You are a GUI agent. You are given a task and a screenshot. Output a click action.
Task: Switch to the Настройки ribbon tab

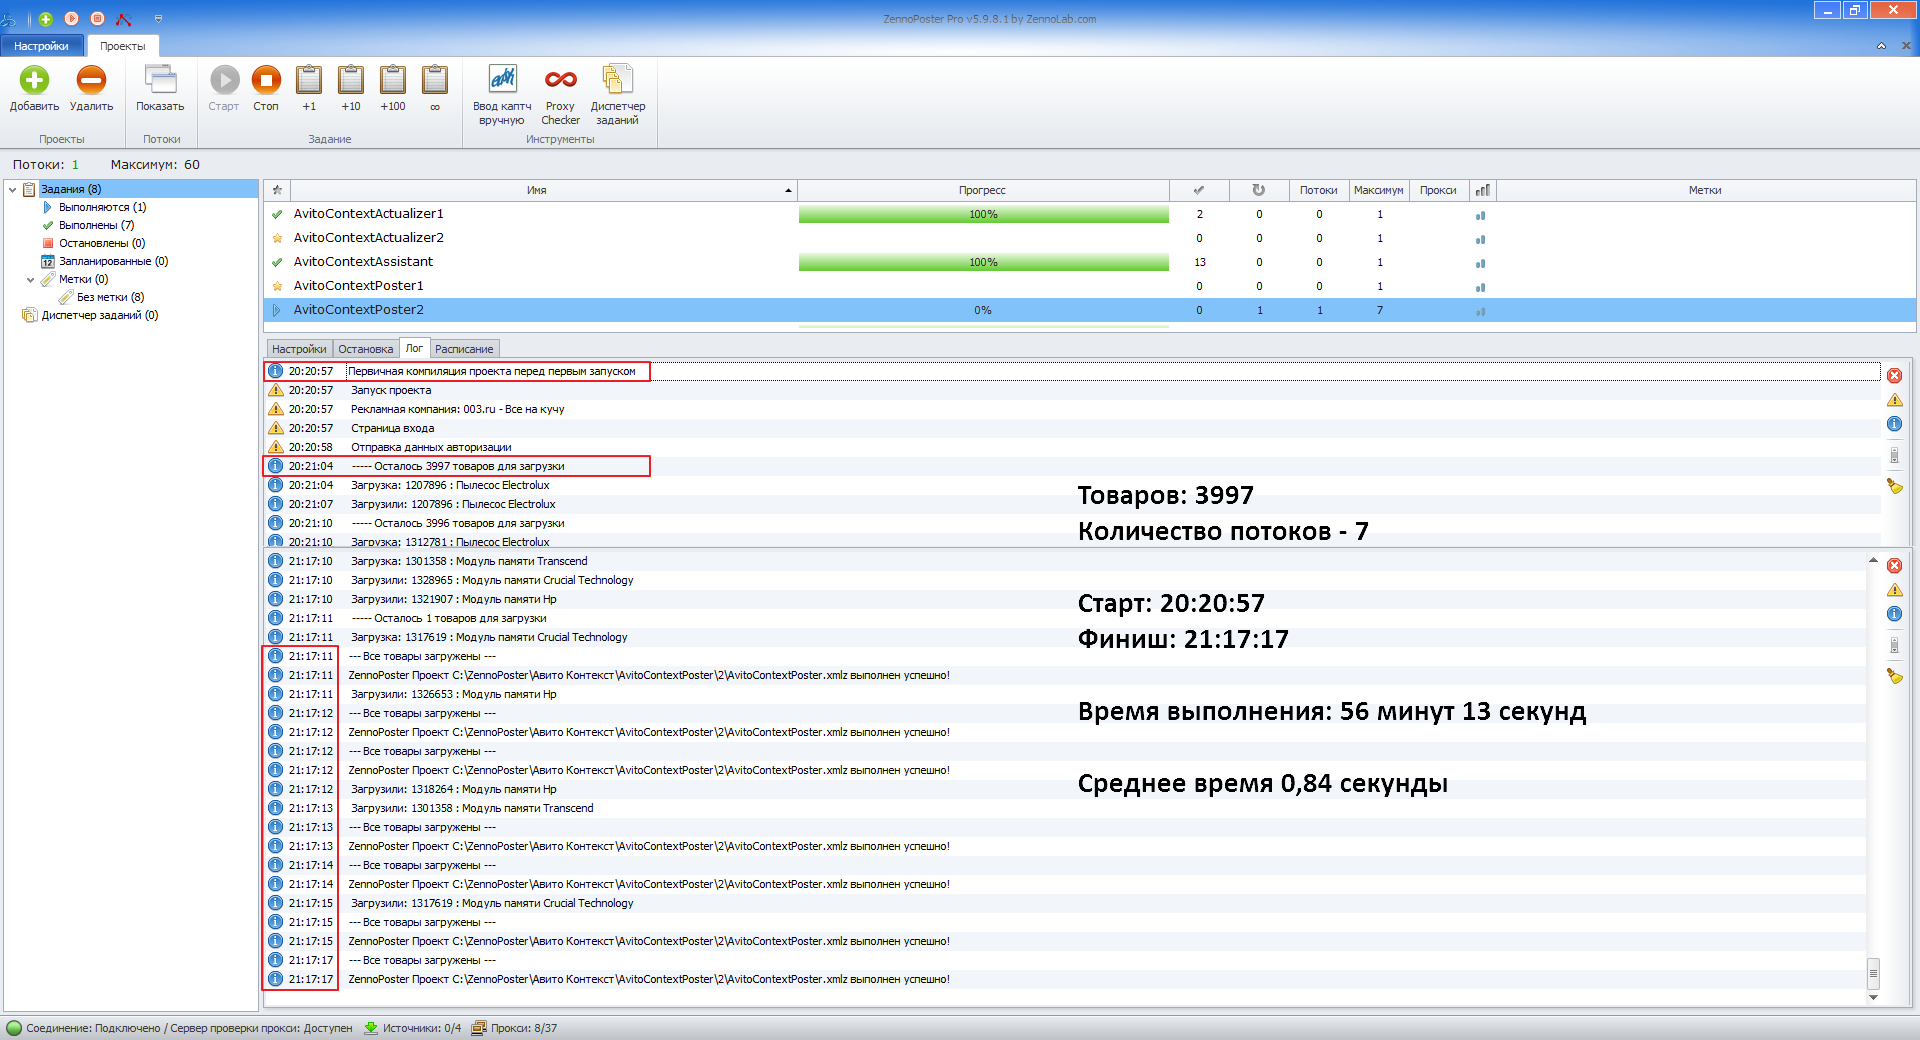(x=42, y=46)
